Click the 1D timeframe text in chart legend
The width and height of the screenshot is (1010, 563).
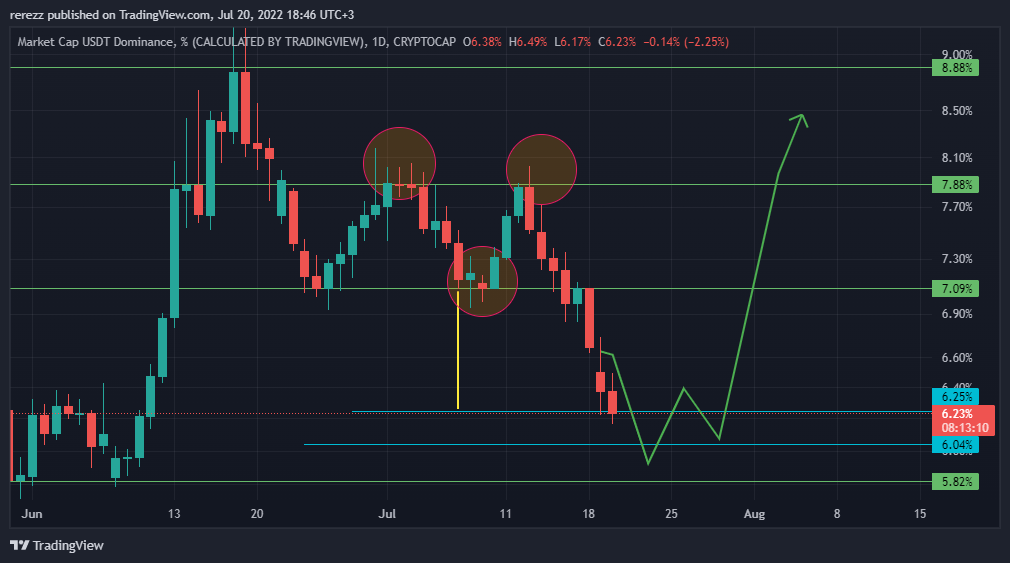click(379, 42)
